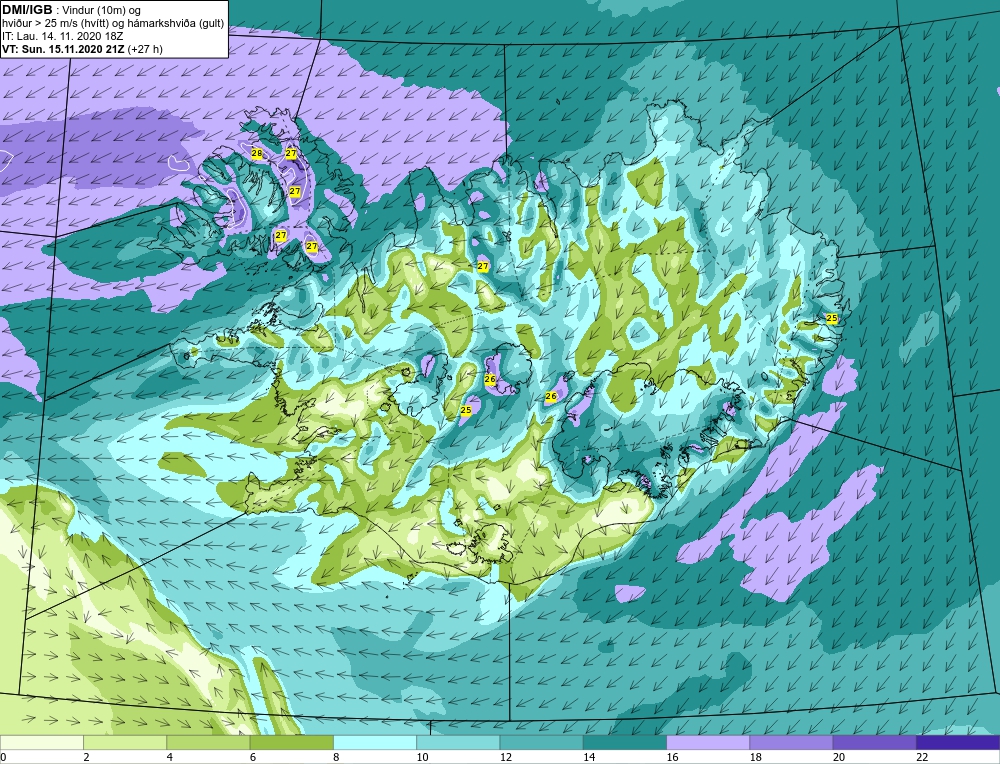This screenshot has width=1000, height=764.
Task: Click the legend scale number 6
Action: 253,757
